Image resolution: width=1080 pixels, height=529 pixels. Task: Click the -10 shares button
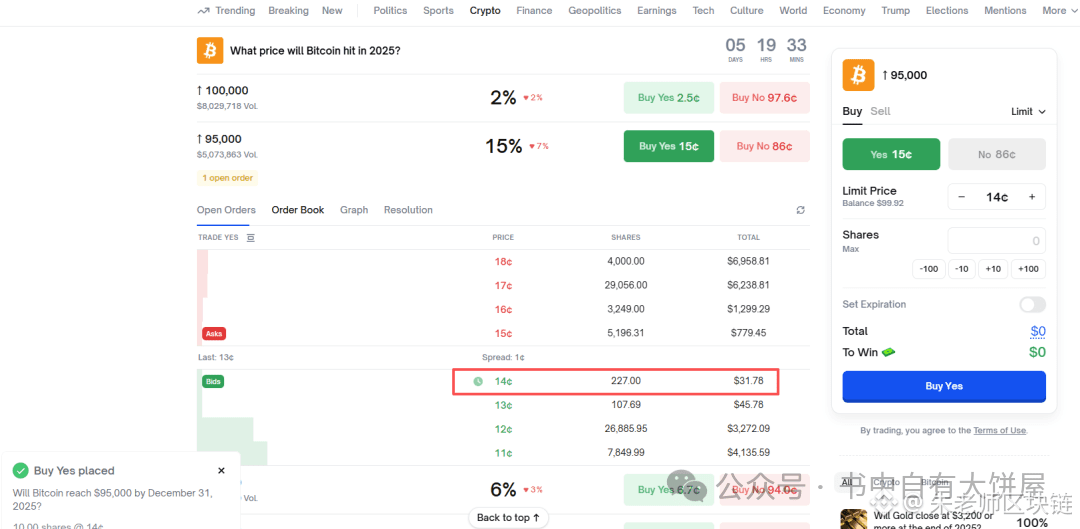(x=962, y=269)
